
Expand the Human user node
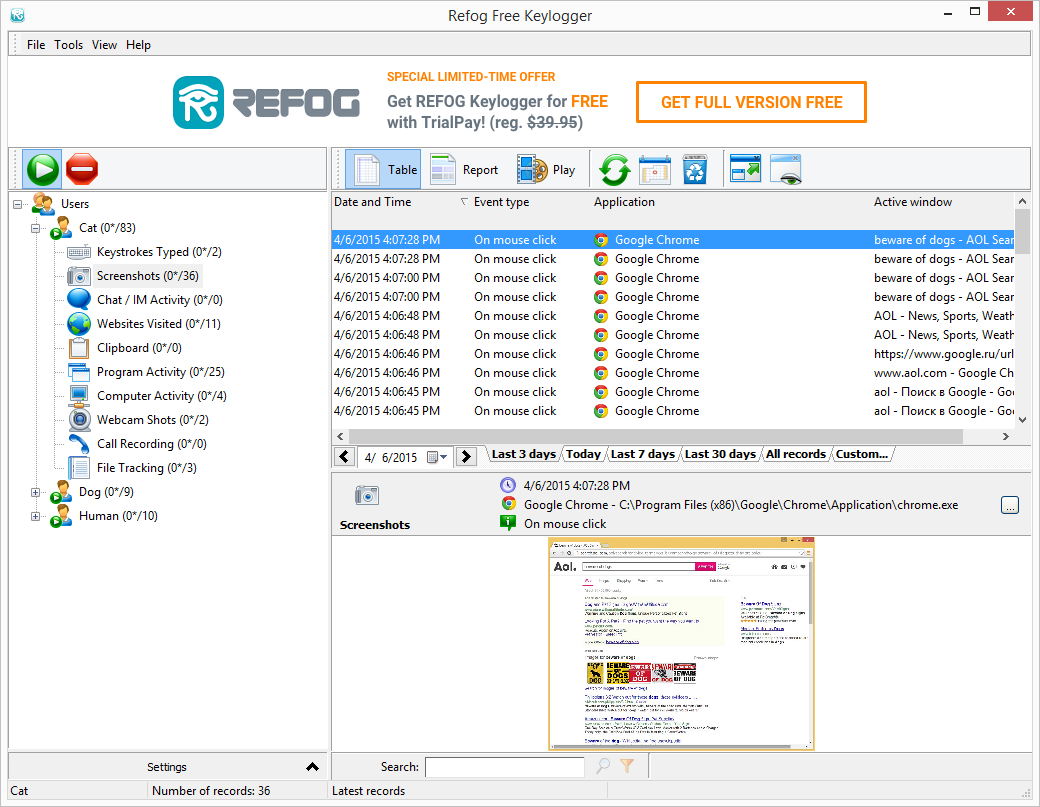click(35, 516)
